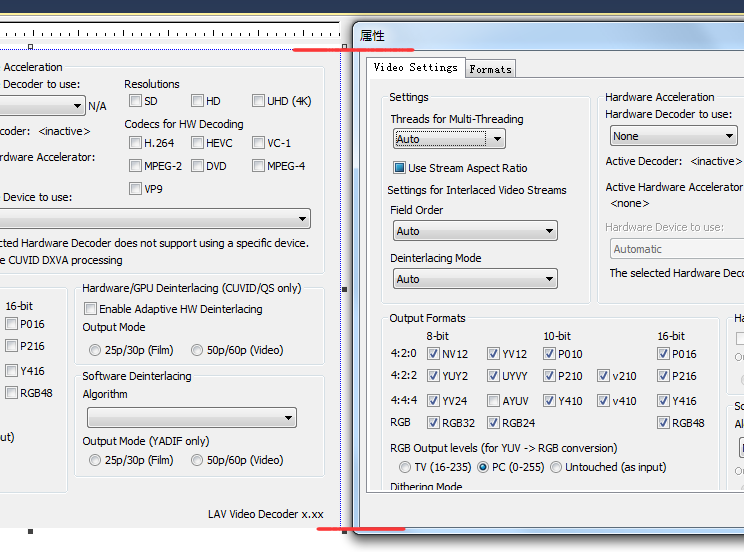The image size is (744, 552).
Task: Open the Deinterlacing Mode dropdown
Action: tap(475, 279)
